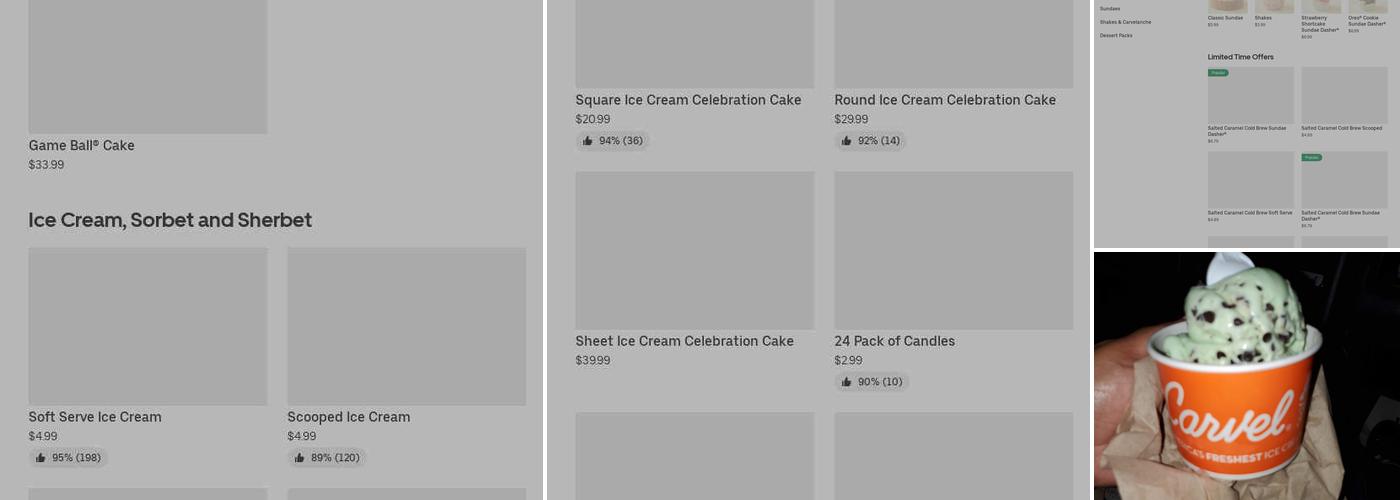This screenshot has width=1400, height=500.
Task: Open Salted Caramel Cold Brew Soft Serve title
Action: click(1249, 213)
